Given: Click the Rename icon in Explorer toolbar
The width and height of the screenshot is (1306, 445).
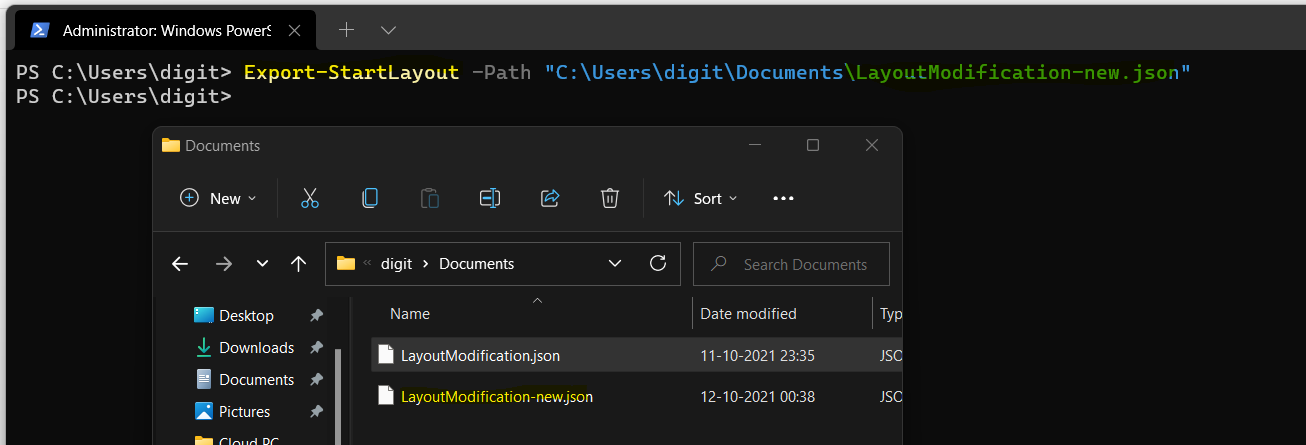Looking at the screenshot, I should click(x=490, y=198).
